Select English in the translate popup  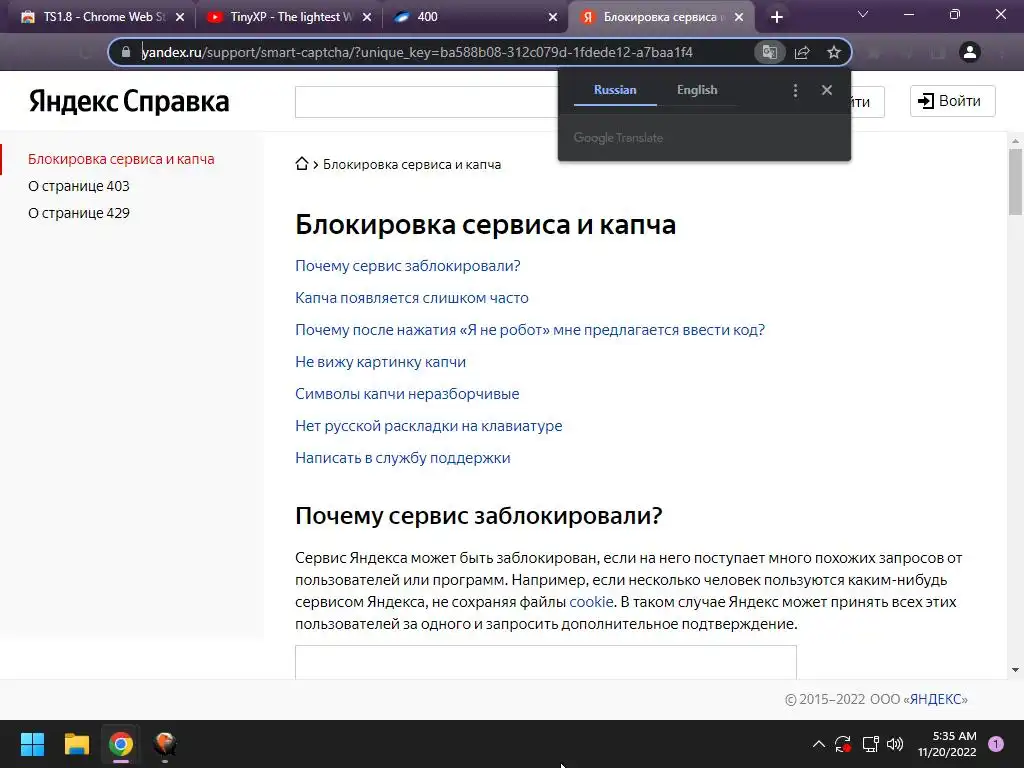coord(697,90)
